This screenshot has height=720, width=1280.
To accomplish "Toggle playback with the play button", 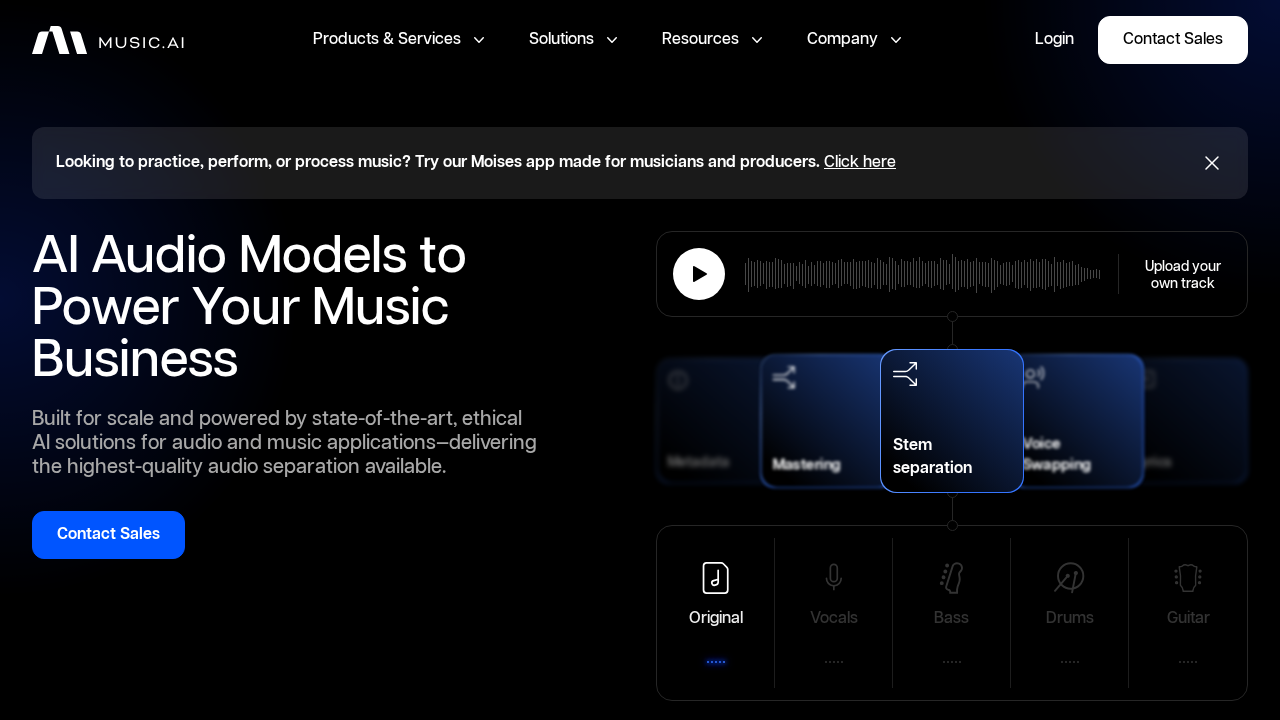I will (x=699, y=273).
